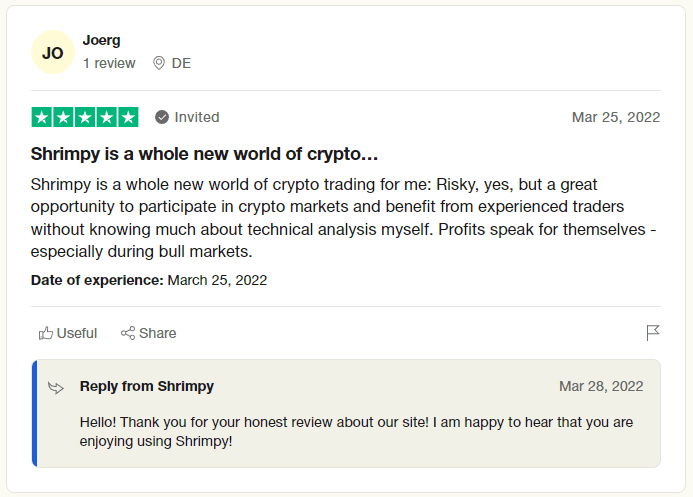The image size is (693, 497).
Task: Open review titled Shrimpy is a whole new world
Action: [204, 154]
